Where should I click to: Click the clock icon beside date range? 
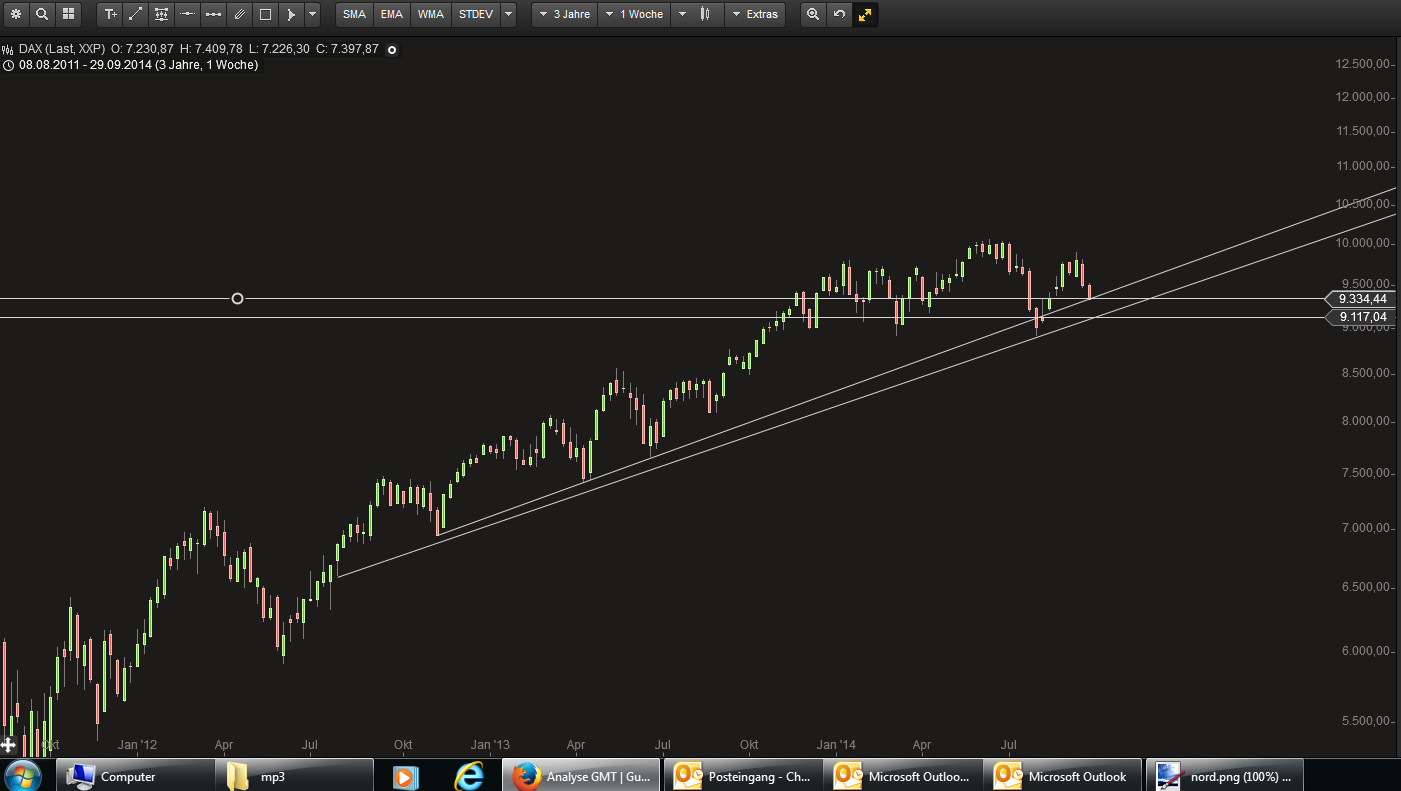[x=8, y=65]
